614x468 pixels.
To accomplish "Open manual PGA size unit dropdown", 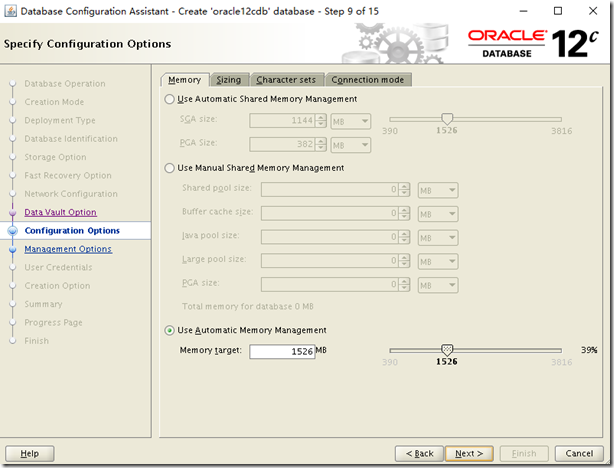I will (x=438, y=285).
